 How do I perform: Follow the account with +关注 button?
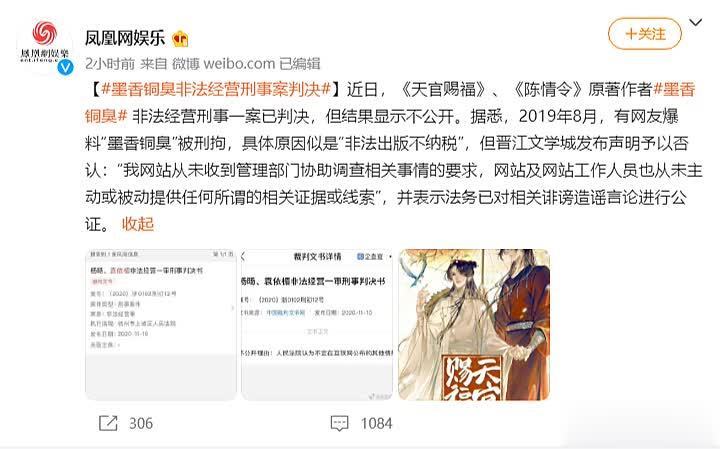(x=645, y=34)
